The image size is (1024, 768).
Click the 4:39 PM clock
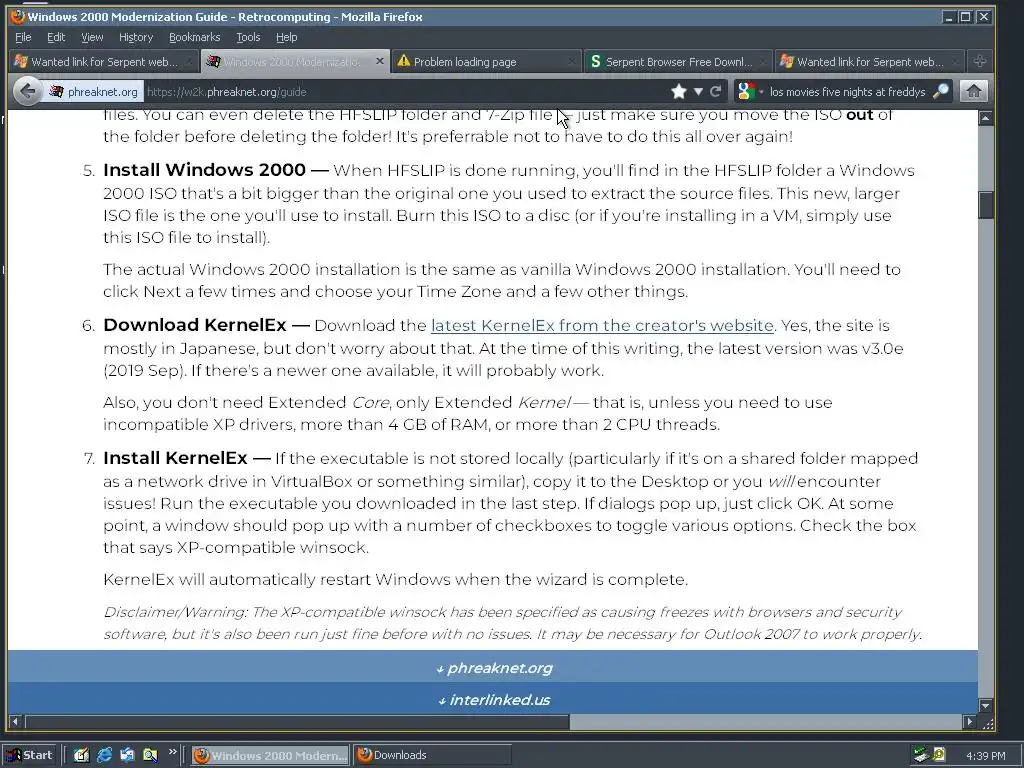tap(985, 756)
